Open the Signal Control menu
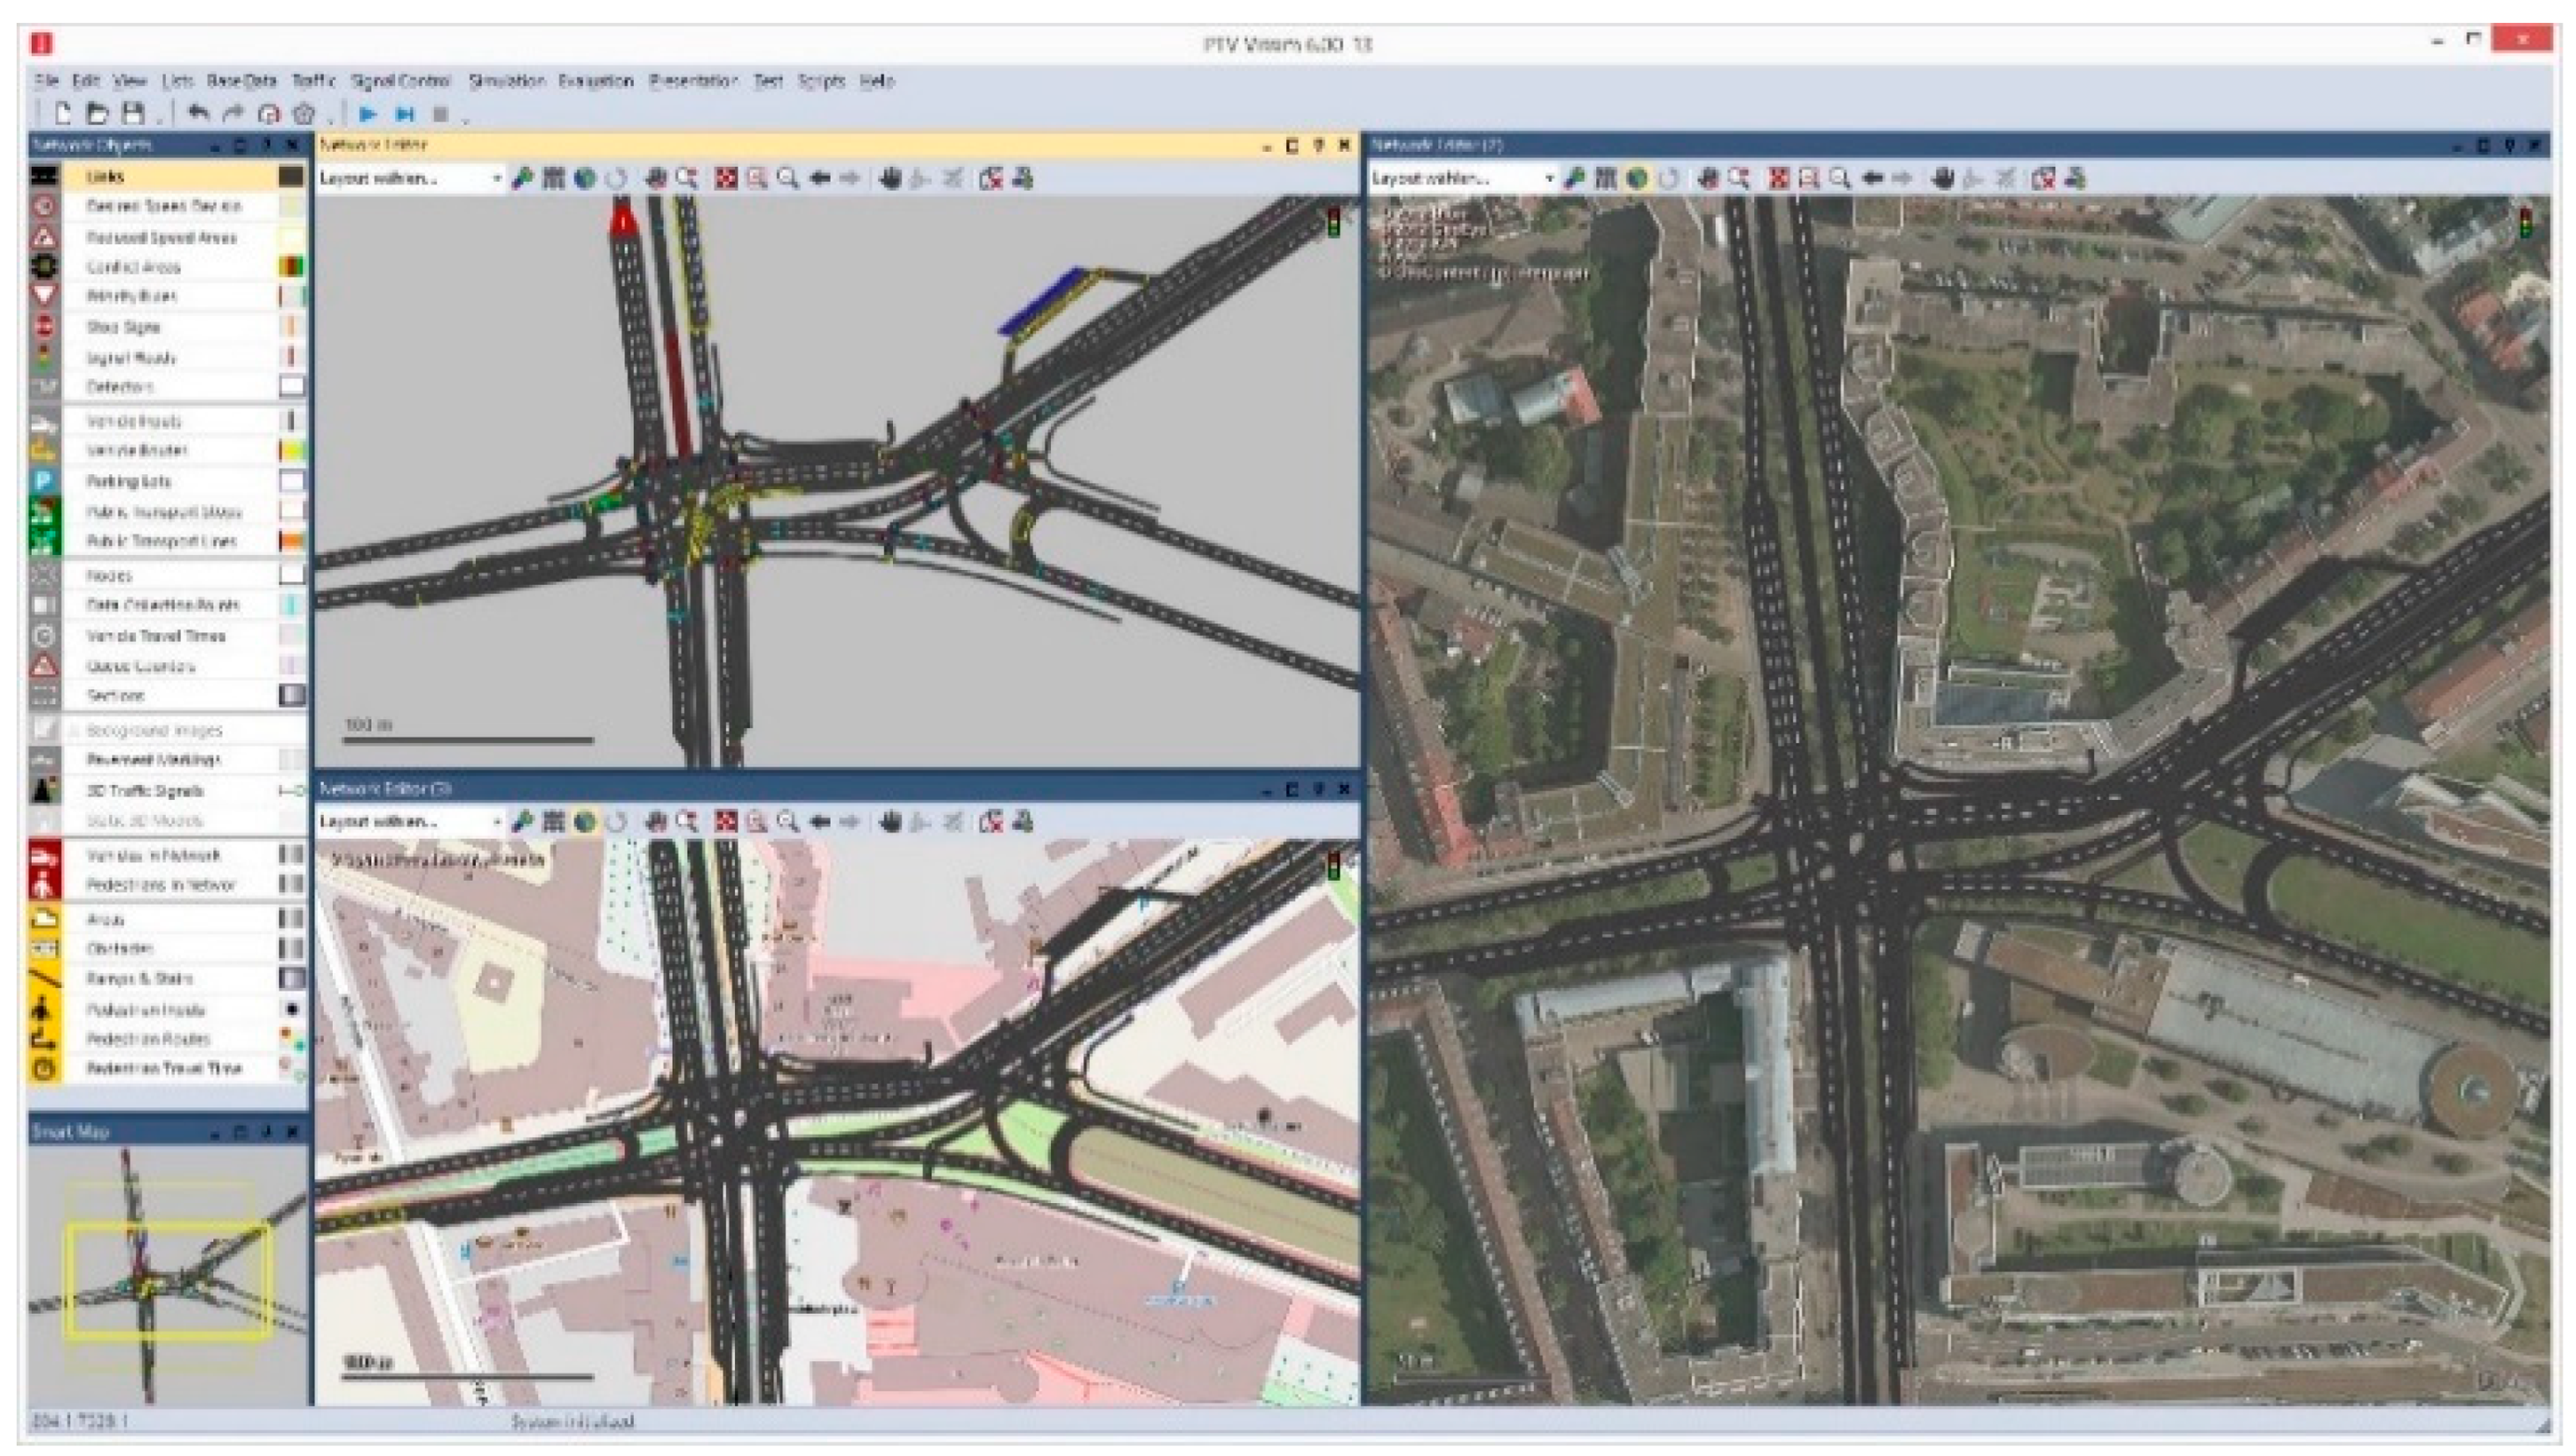Image resolution: width=2576 pixels, height=1456 pixels. (x=400, y=81)
